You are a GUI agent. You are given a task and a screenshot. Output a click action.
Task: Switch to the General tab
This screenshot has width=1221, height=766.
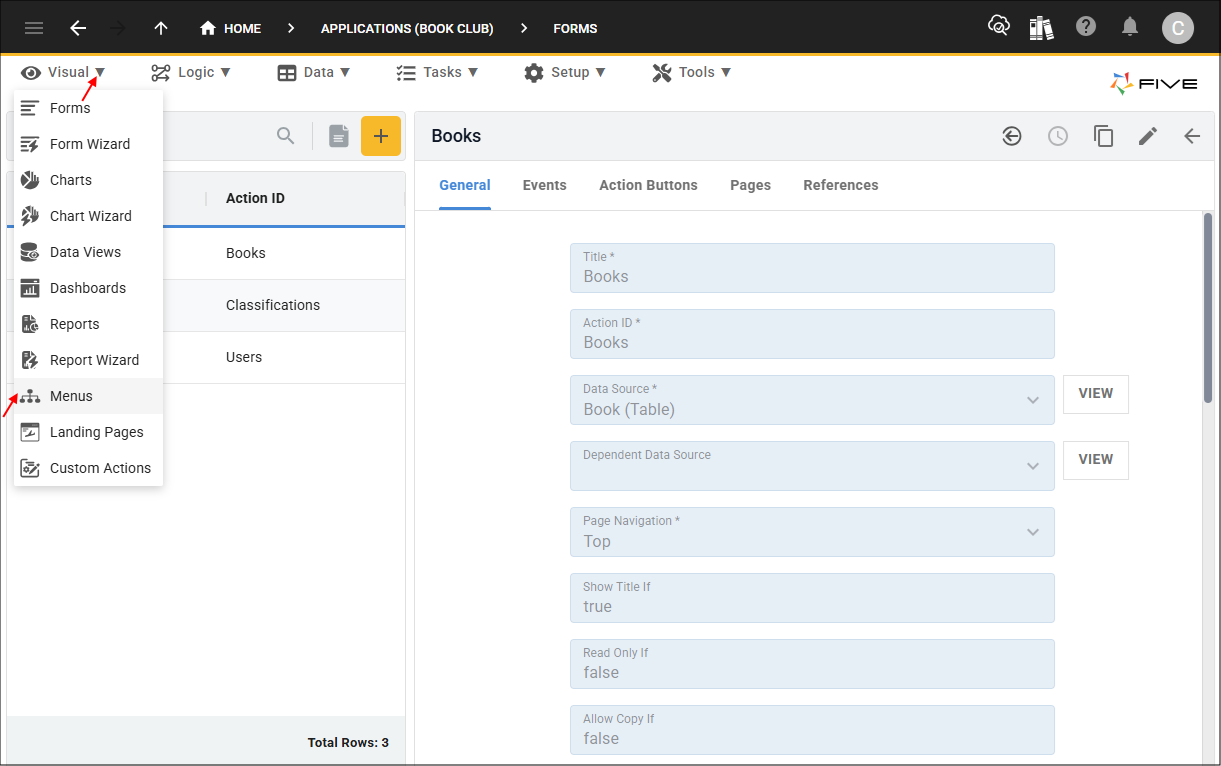465,185
